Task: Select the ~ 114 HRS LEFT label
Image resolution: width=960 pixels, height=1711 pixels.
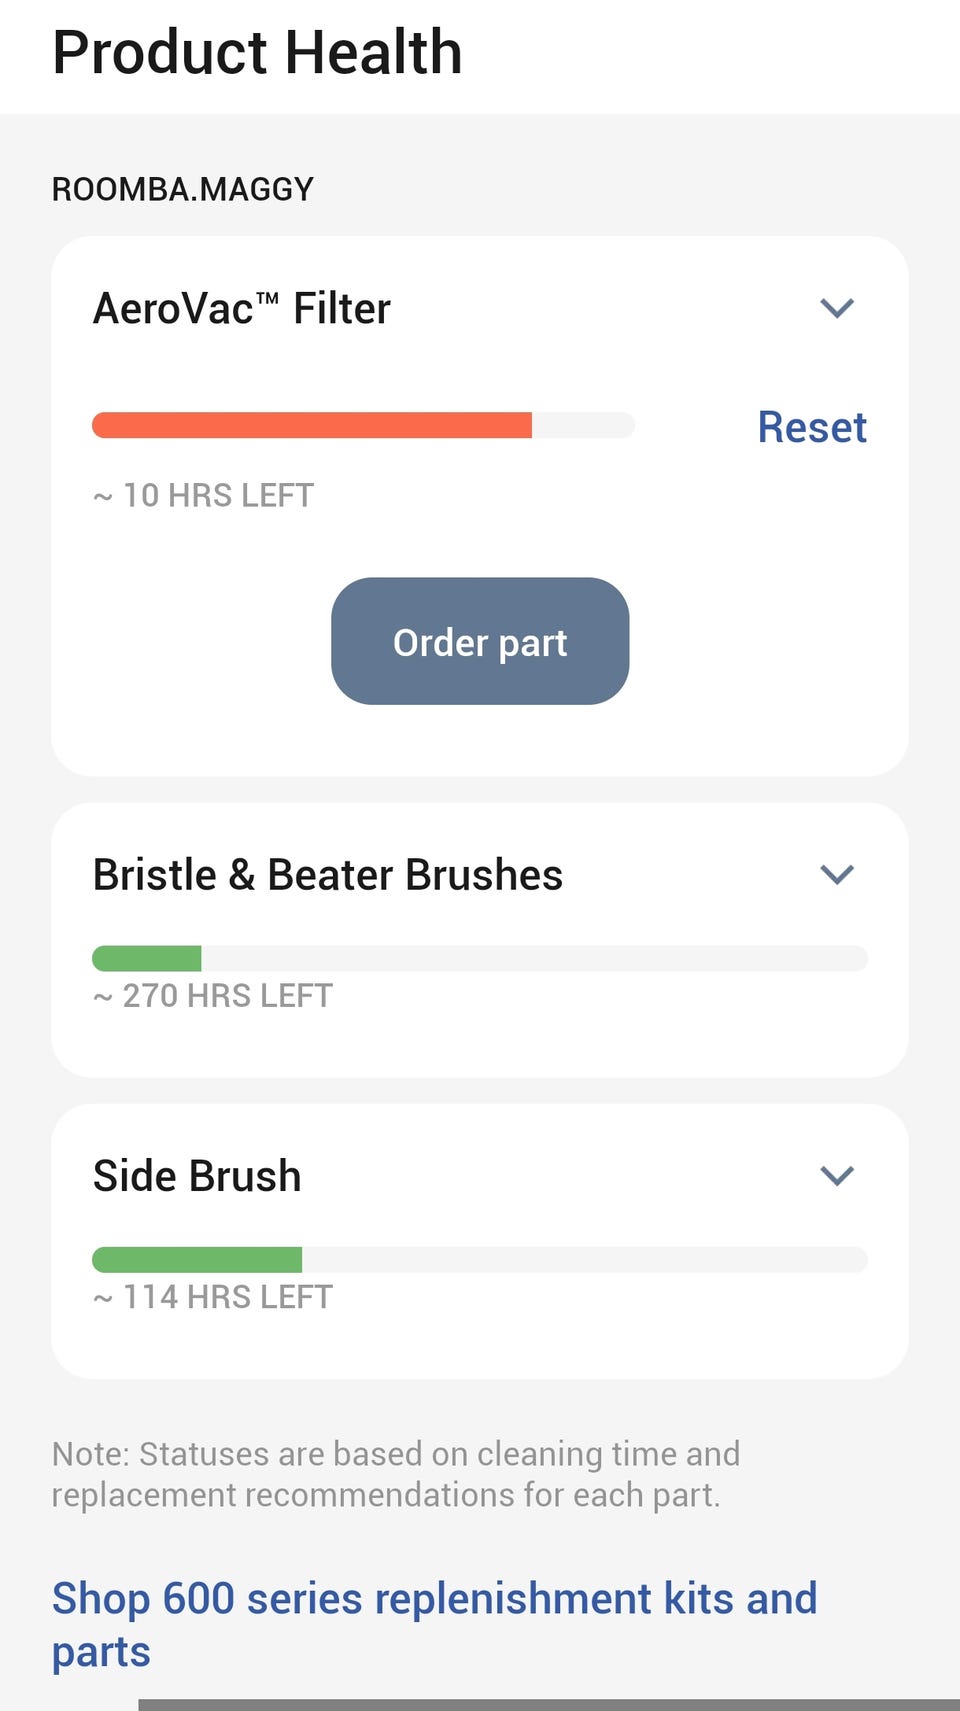Action: click(x=212, y=1297)
